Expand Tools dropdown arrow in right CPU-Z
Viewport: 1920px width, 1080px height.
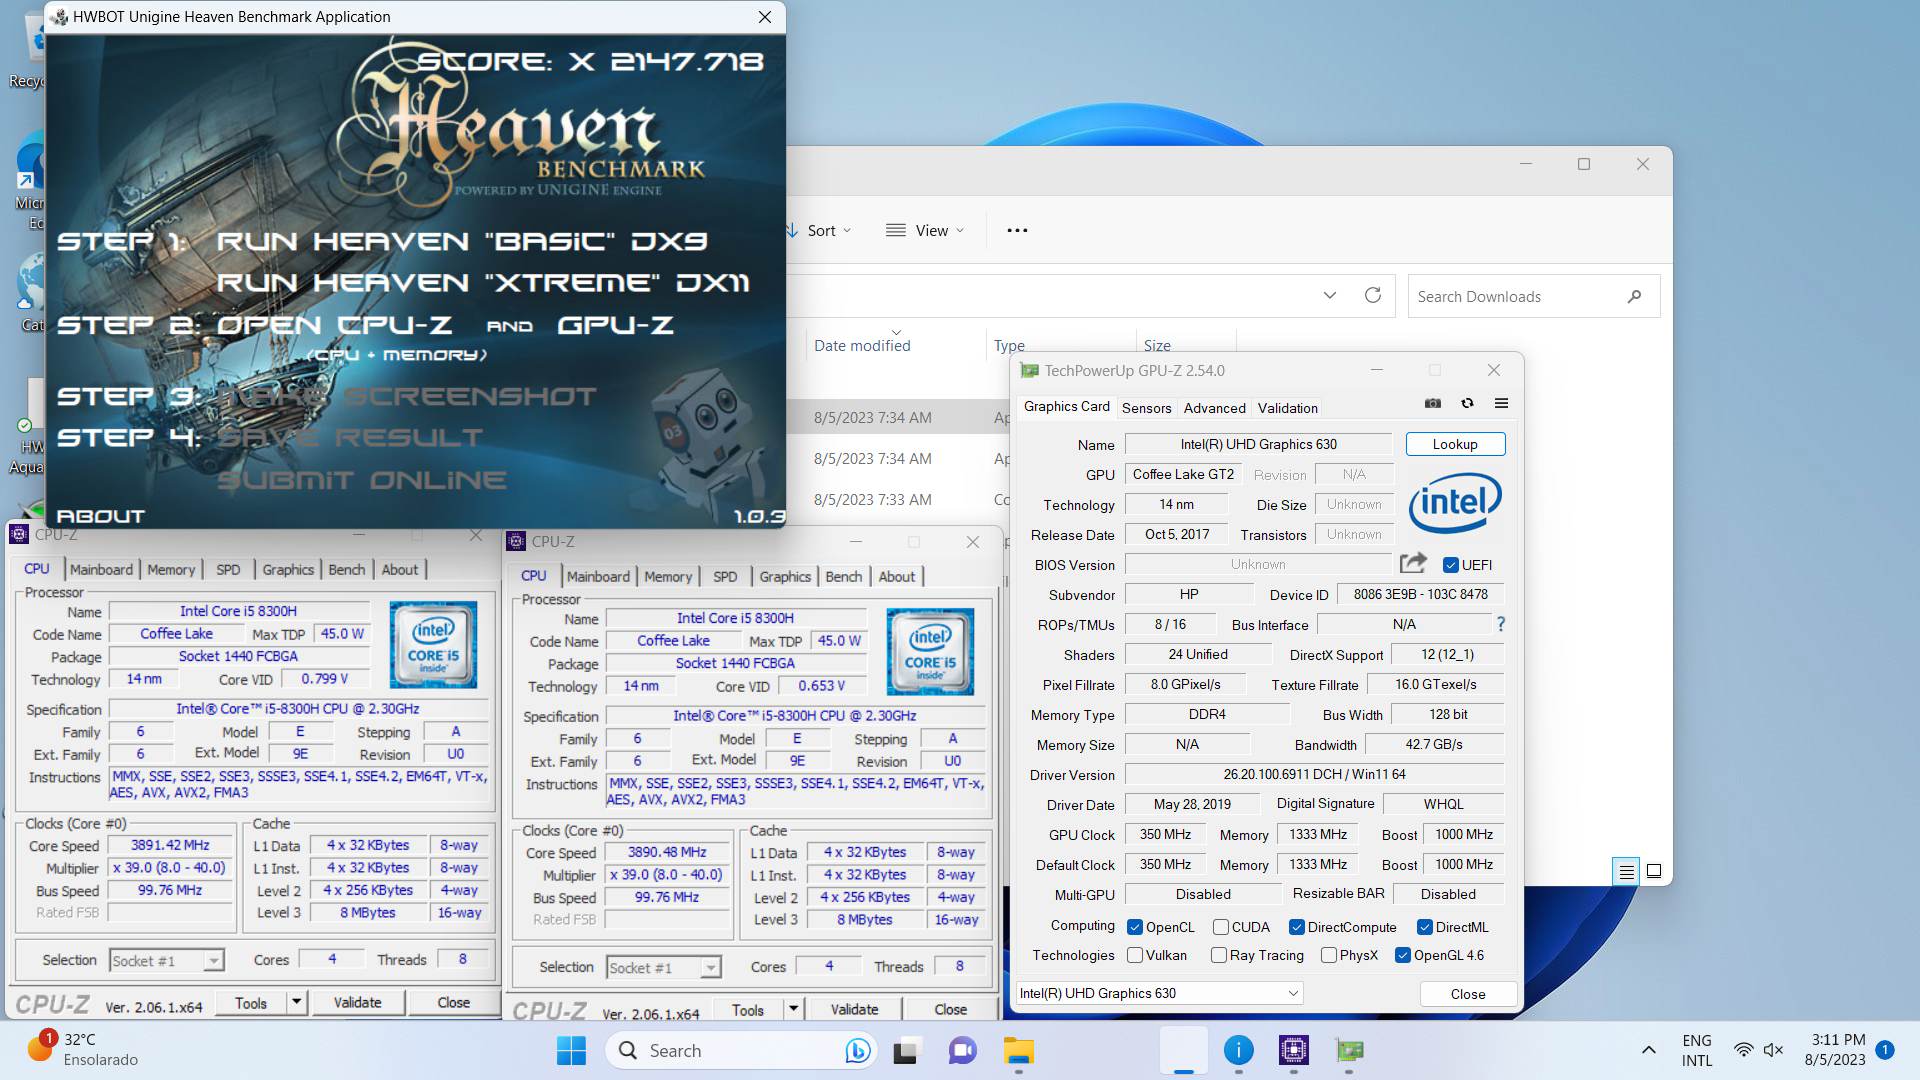(793, 1009)
